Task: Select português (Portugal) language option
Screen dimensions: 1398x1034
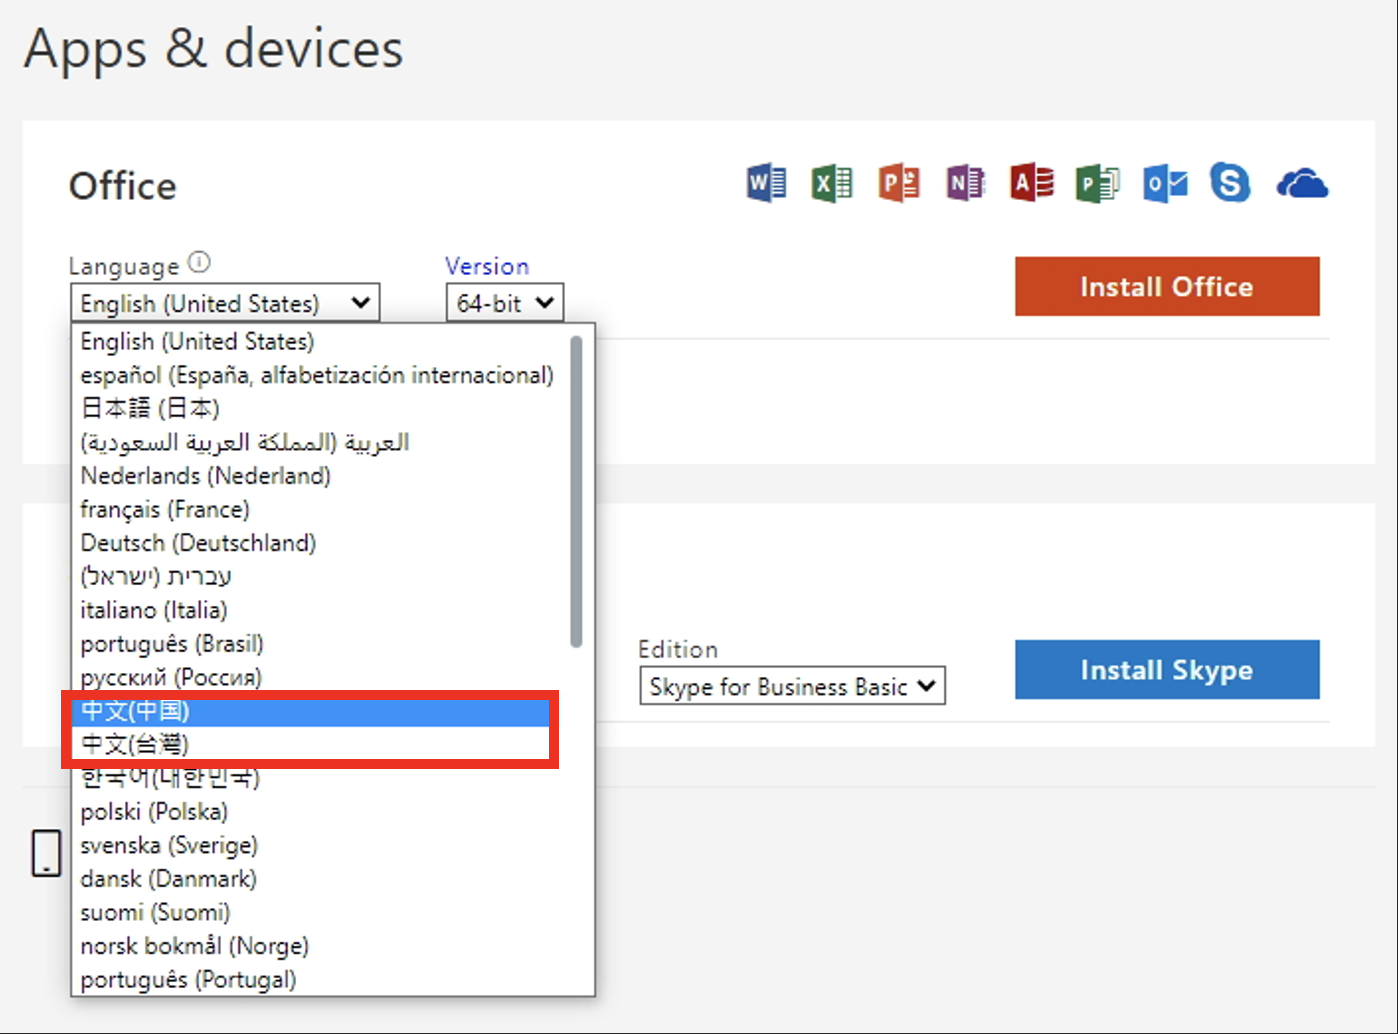Action: coord(320,979)
